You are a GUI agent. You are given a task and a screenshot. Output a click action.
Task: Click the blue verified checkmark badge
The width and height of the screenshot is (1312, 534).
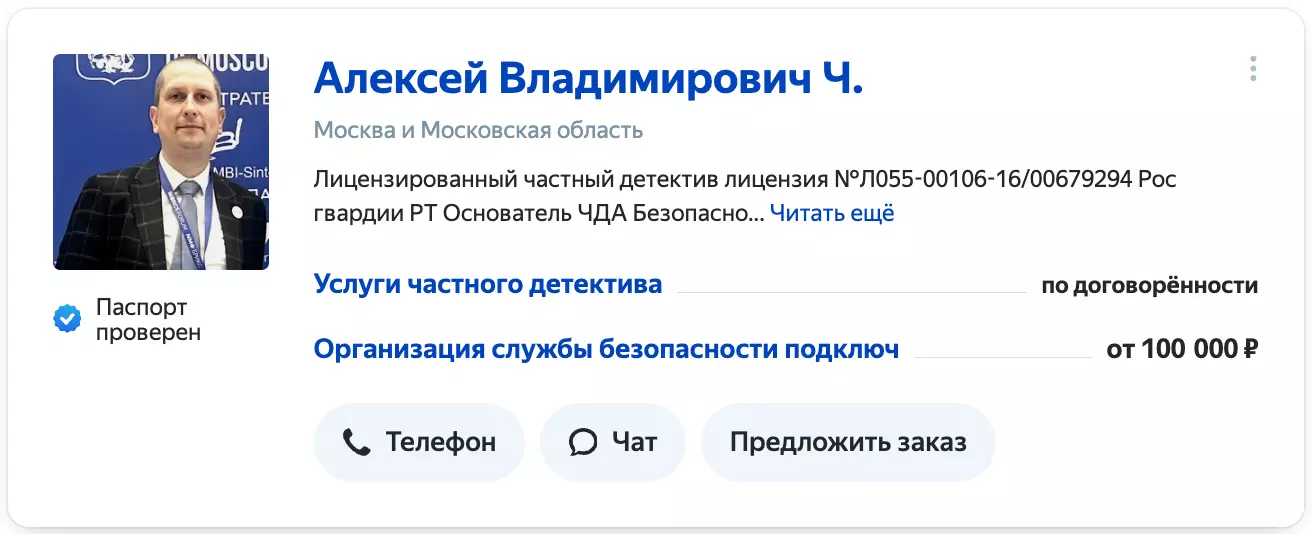coord(67,320)
